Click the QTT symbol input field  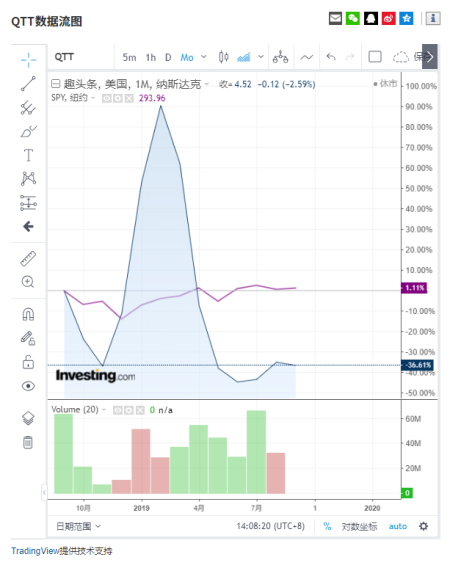tap(82, 57)
